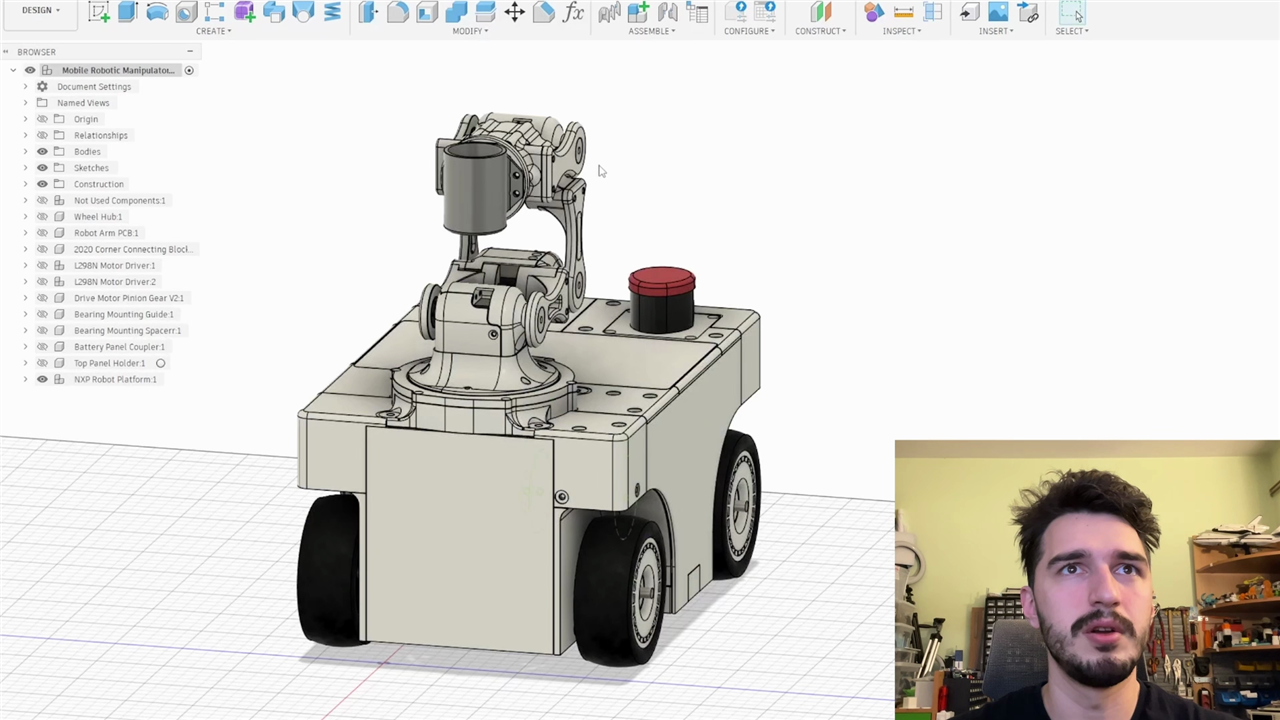Collapse the Browser panel with minus button
The height and width of the screenshot is (720, 1280).
[x=190, y=52]
